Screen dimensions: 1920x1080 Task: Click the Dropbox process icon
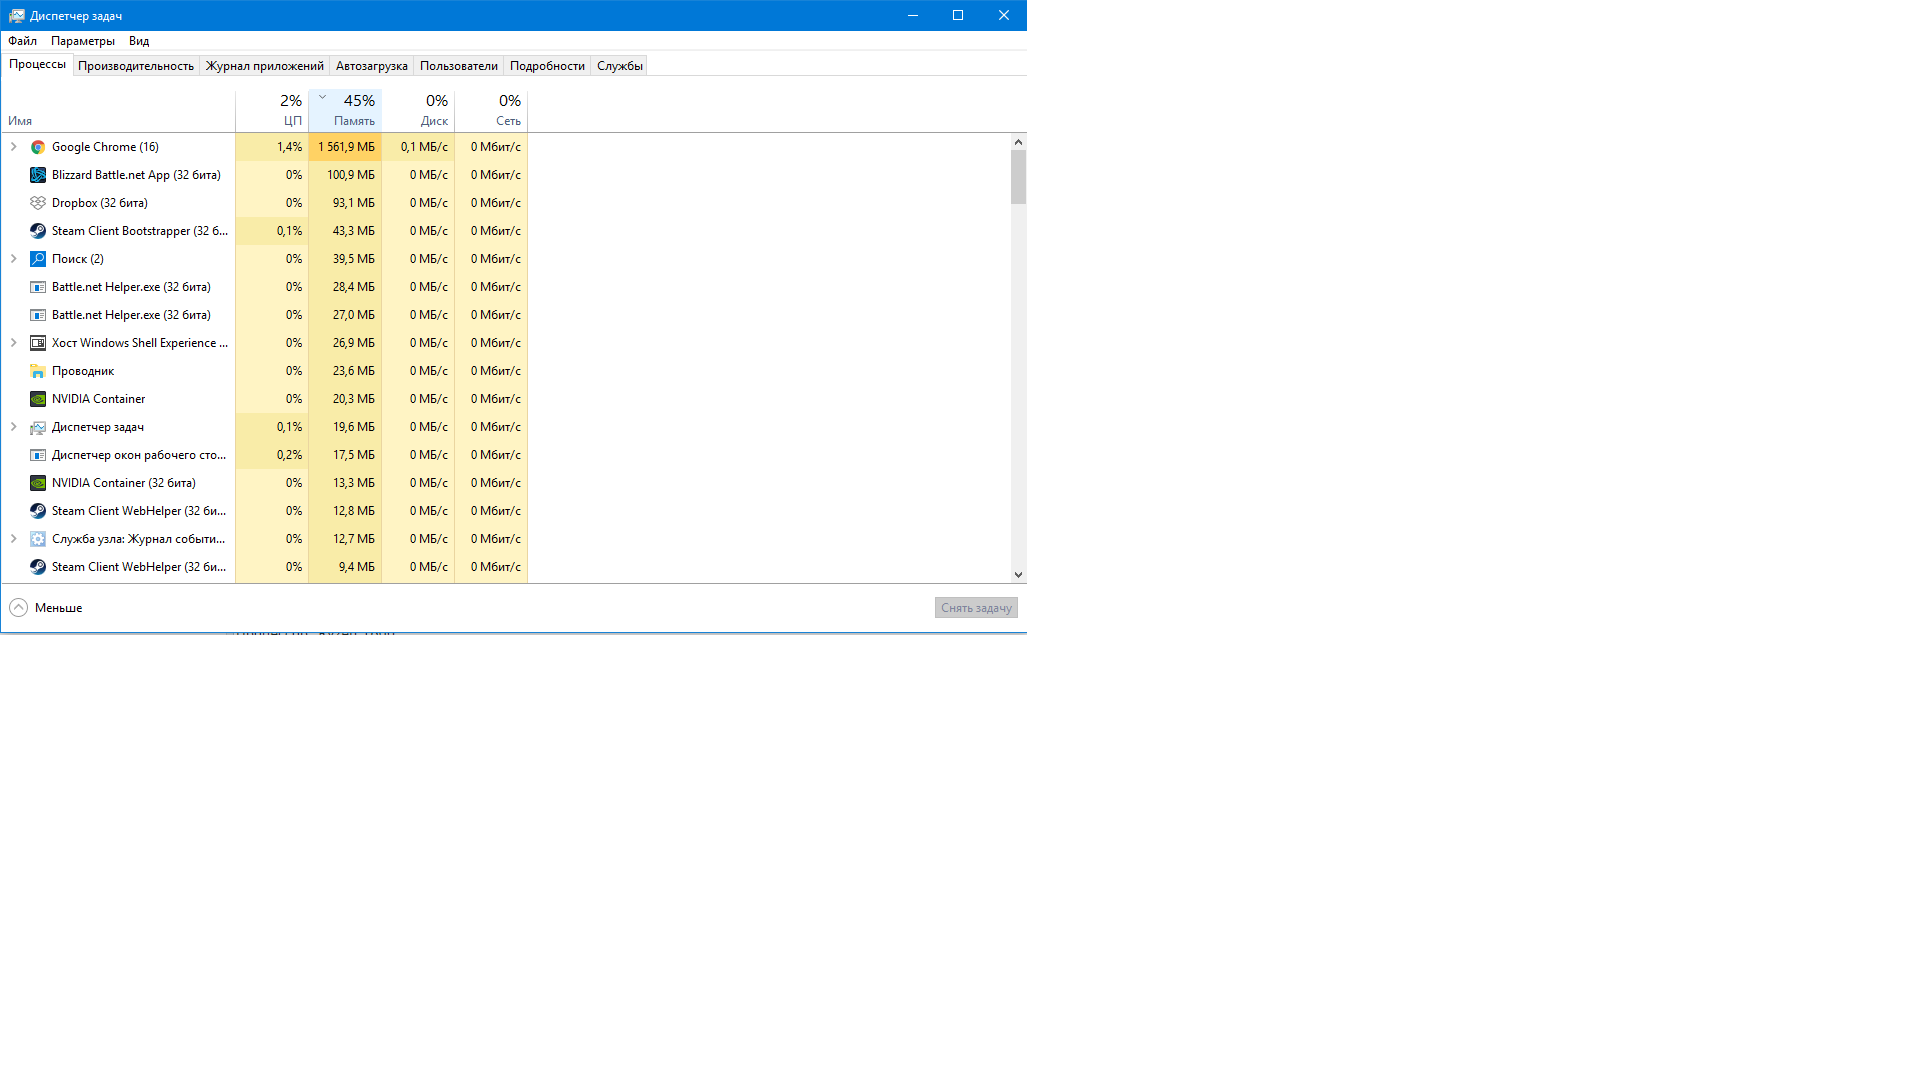click(x=38, y=203)
